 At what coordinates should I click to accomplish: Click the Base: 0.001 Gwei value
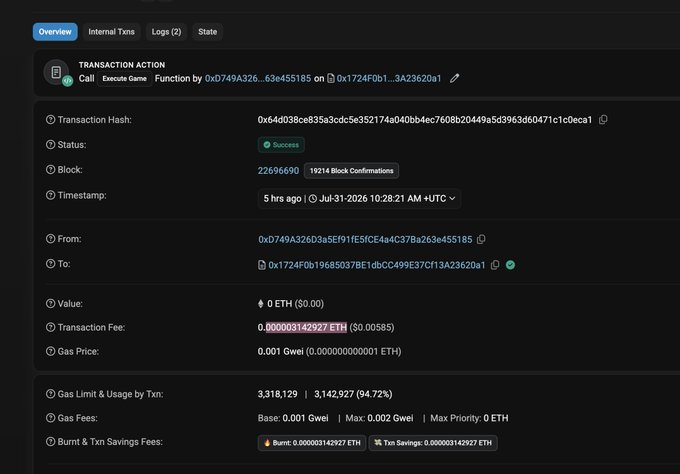coord(293,418)
